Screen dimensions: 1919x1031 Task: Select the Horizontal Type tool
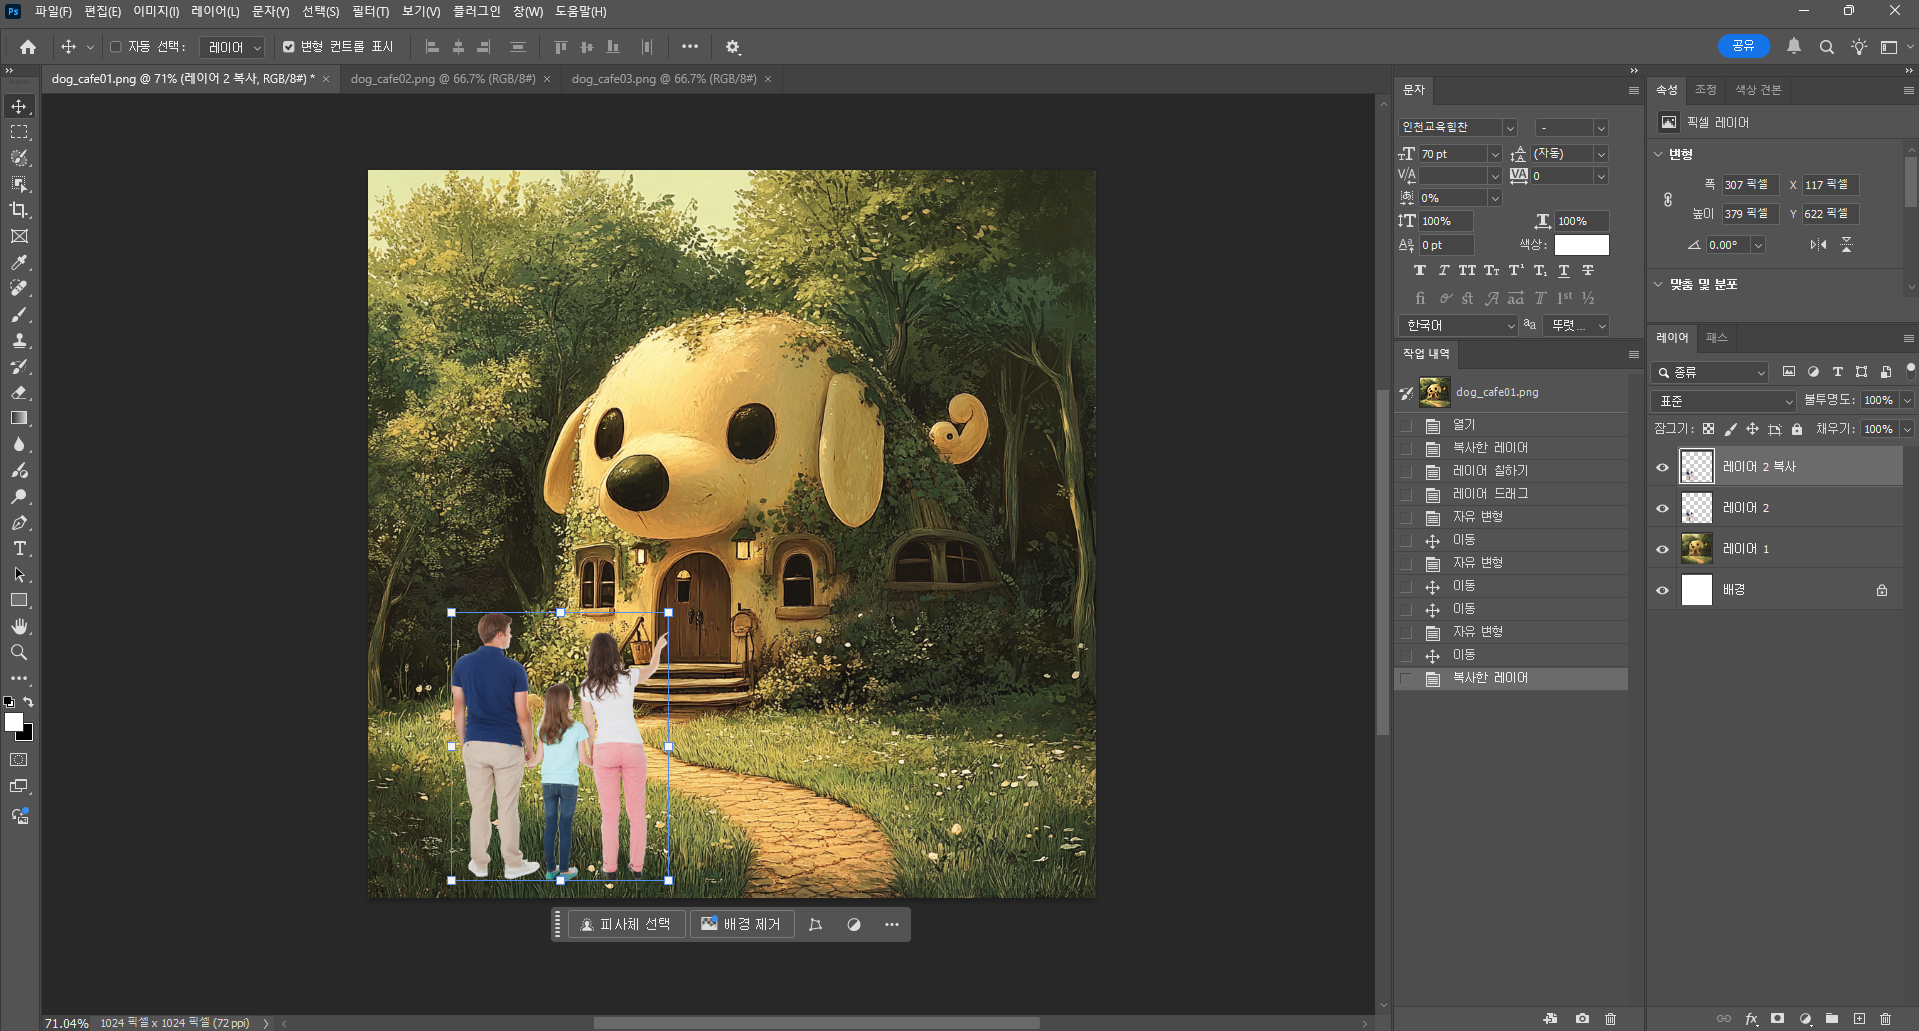tap(19, 549)
